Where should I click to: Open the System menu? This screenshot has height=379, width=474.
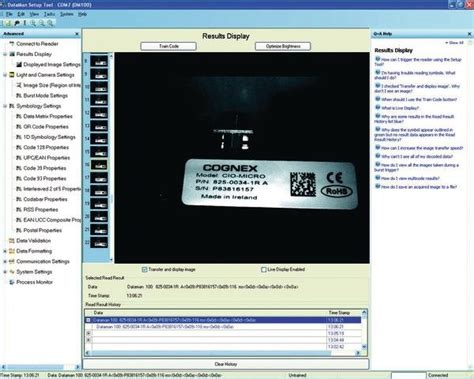67,14
